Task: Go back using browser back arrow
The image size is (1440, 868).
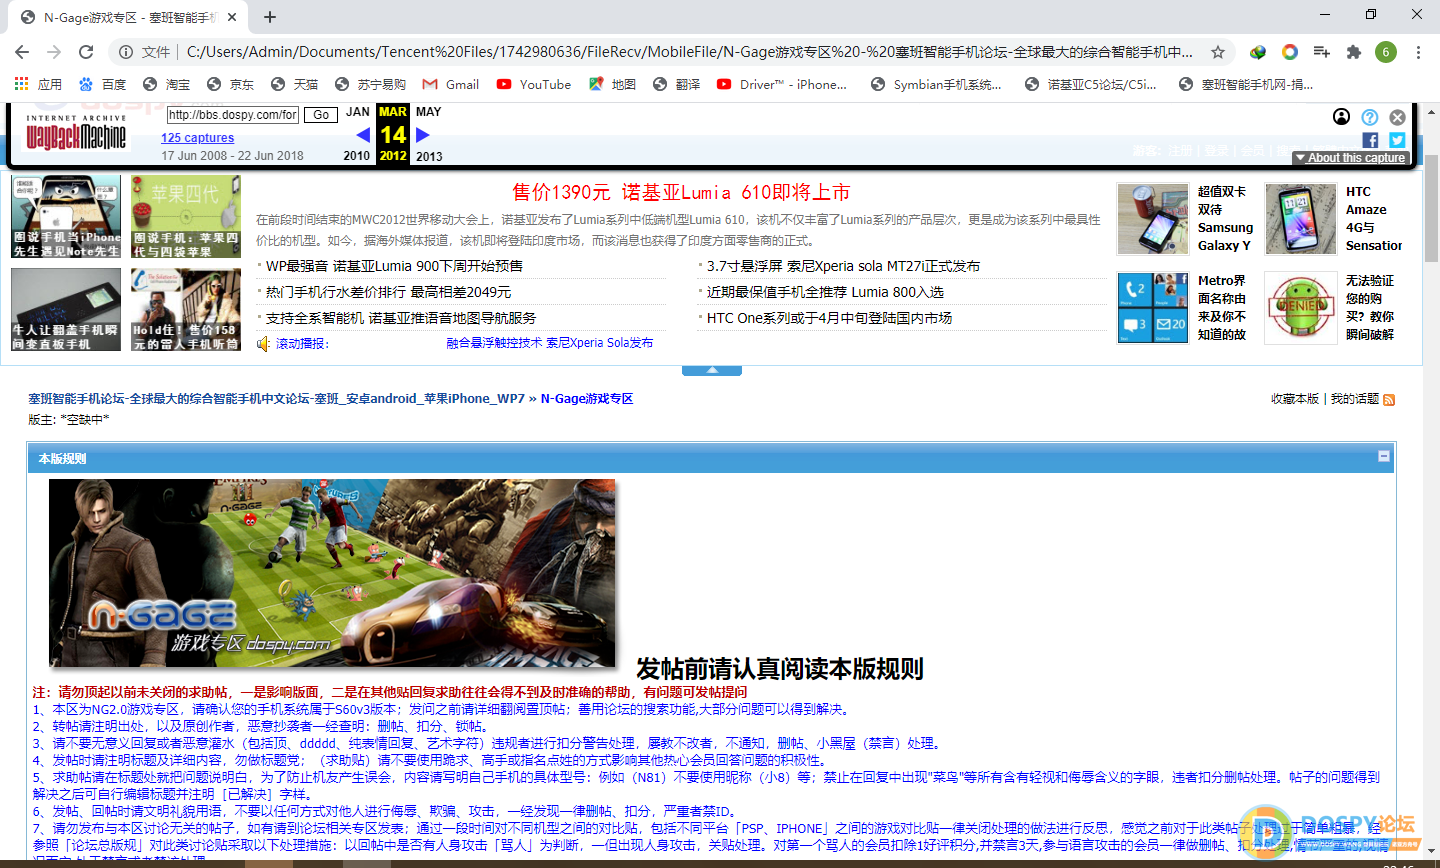Action: click(x=22, y=52)
